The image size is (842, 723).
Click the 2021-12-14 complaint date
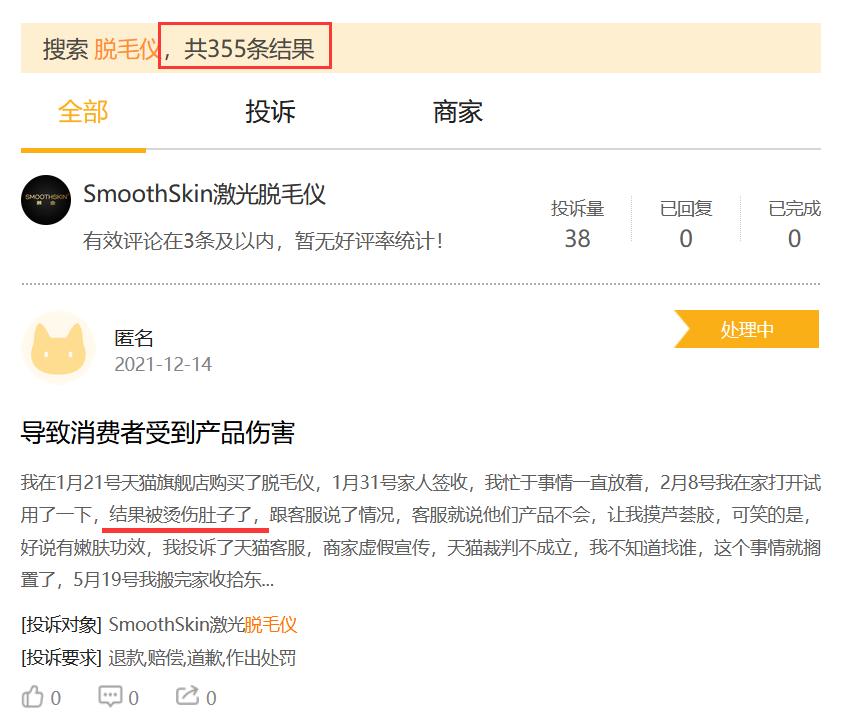(163, 365)
